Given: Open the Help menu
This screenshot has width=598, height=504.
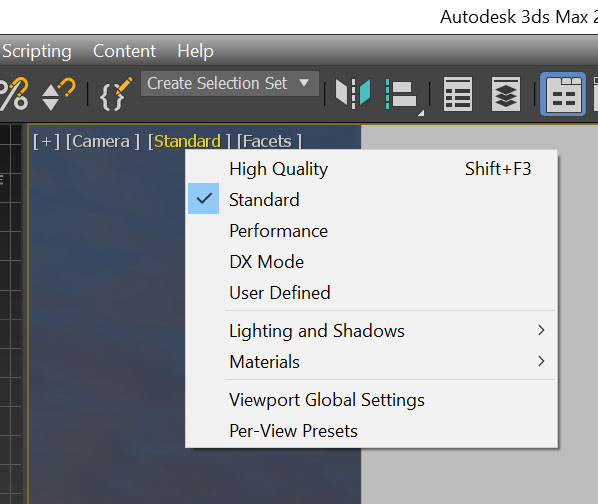Looking at the screenshot, I should (195, 51).
